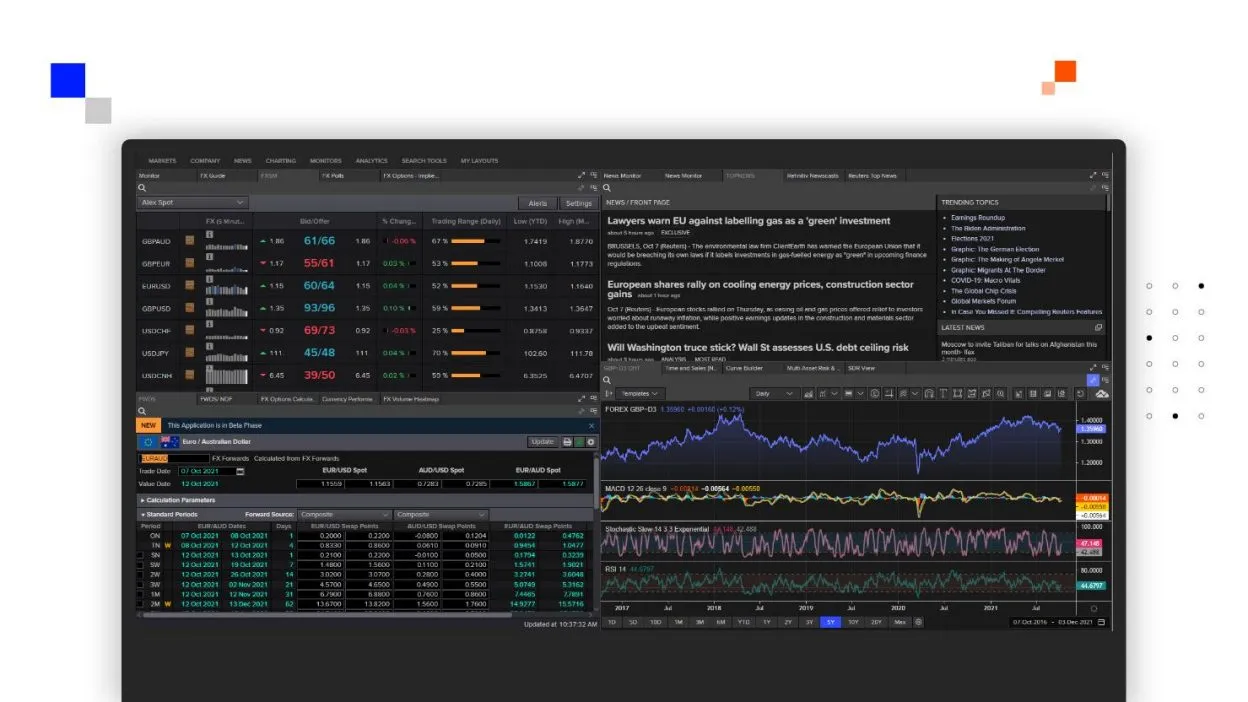Click the chart zoom magnifier tool

click(1000, 394)
